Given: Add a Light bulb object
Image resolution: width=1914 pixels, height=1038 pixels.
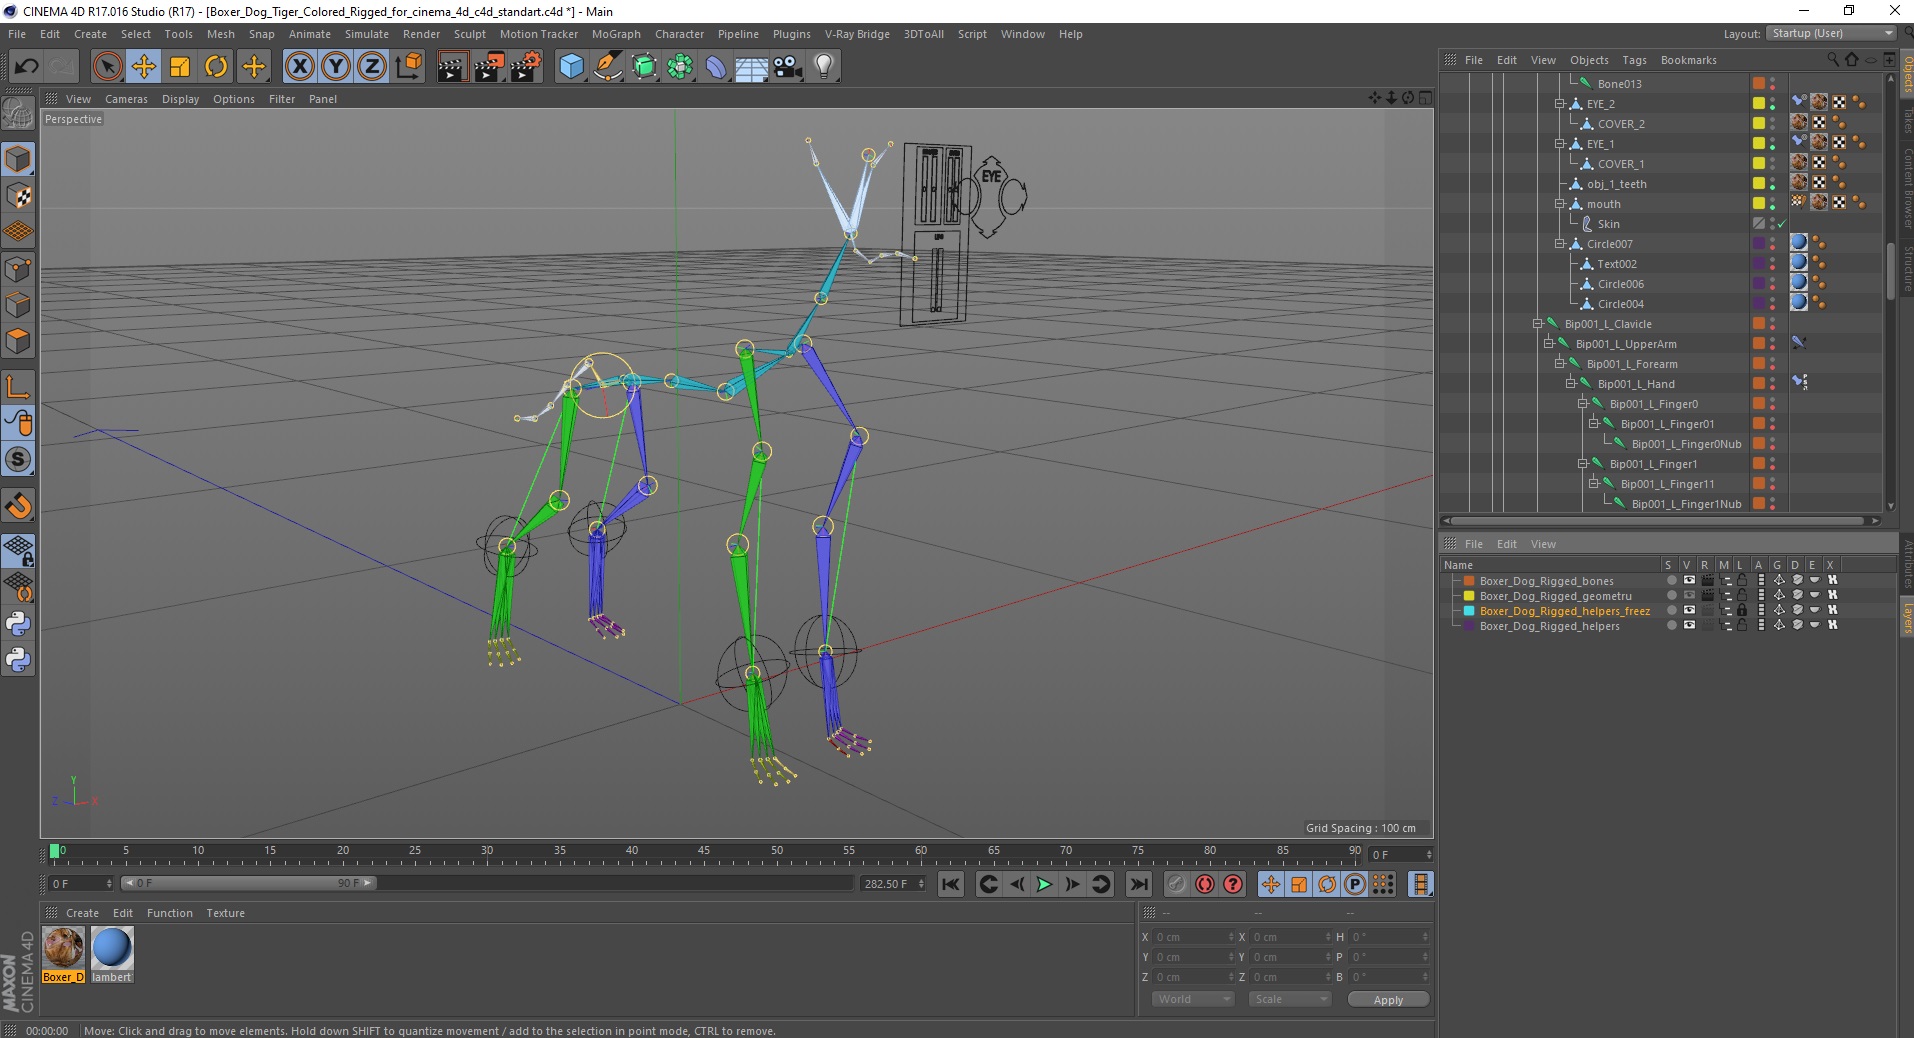Looking at the screenshot, I should click(824, 67).
